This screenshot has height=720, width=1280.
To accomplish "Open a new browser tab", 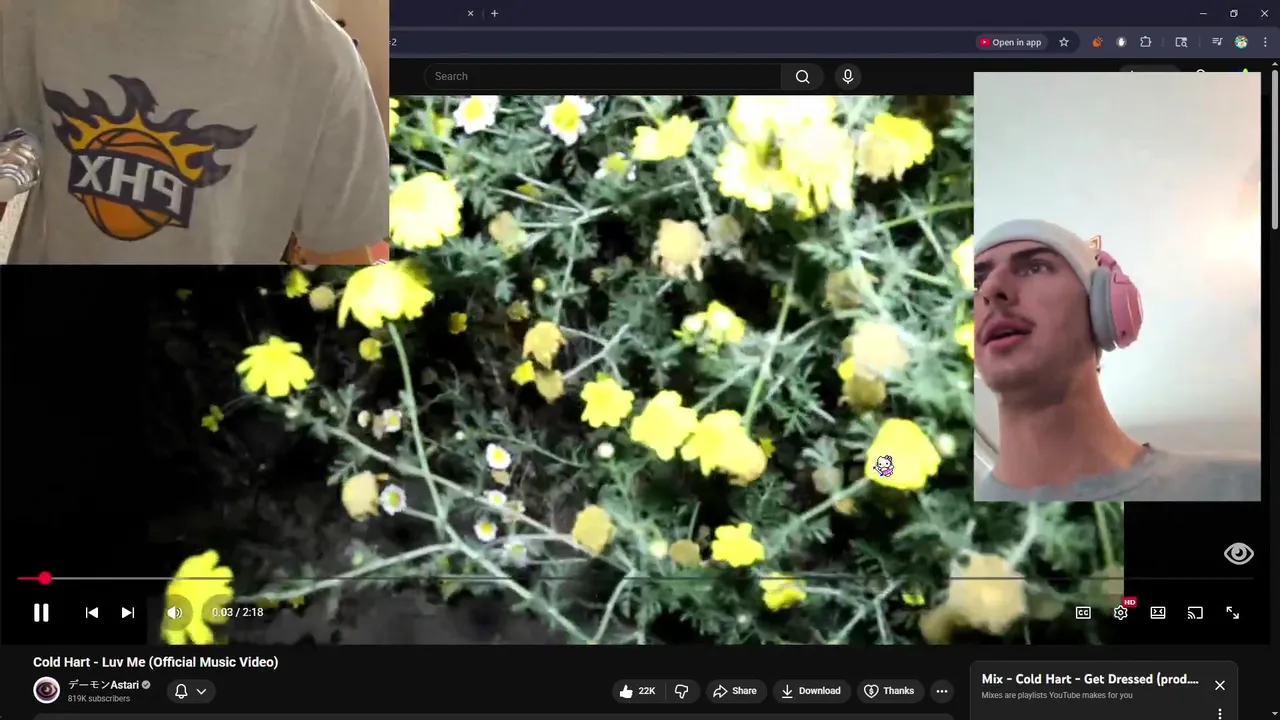I will coord(494,13).
